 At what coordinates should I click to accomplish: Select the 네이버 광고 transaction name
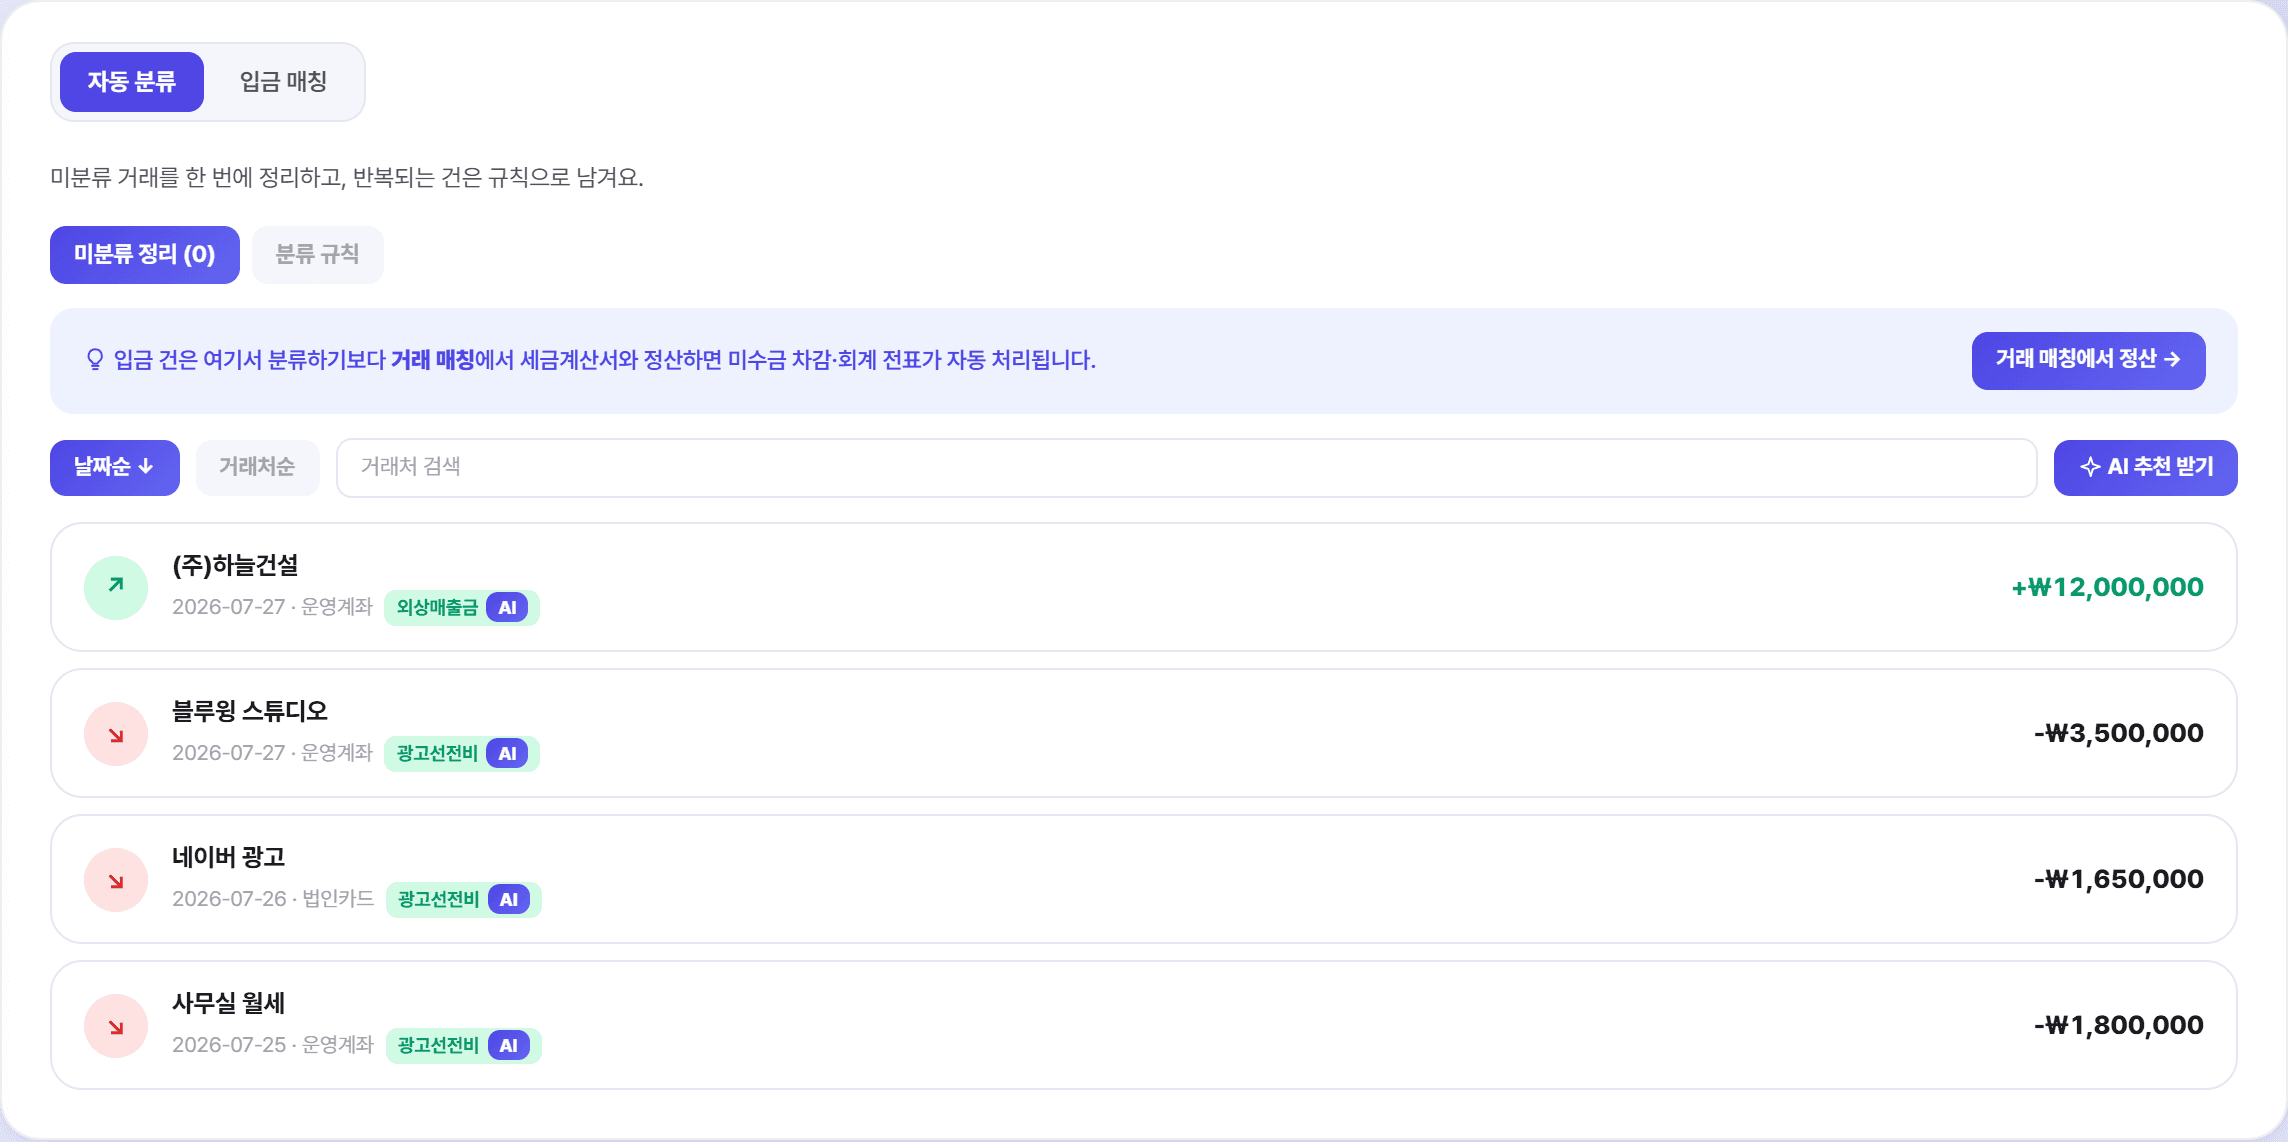tap(229, 857)
